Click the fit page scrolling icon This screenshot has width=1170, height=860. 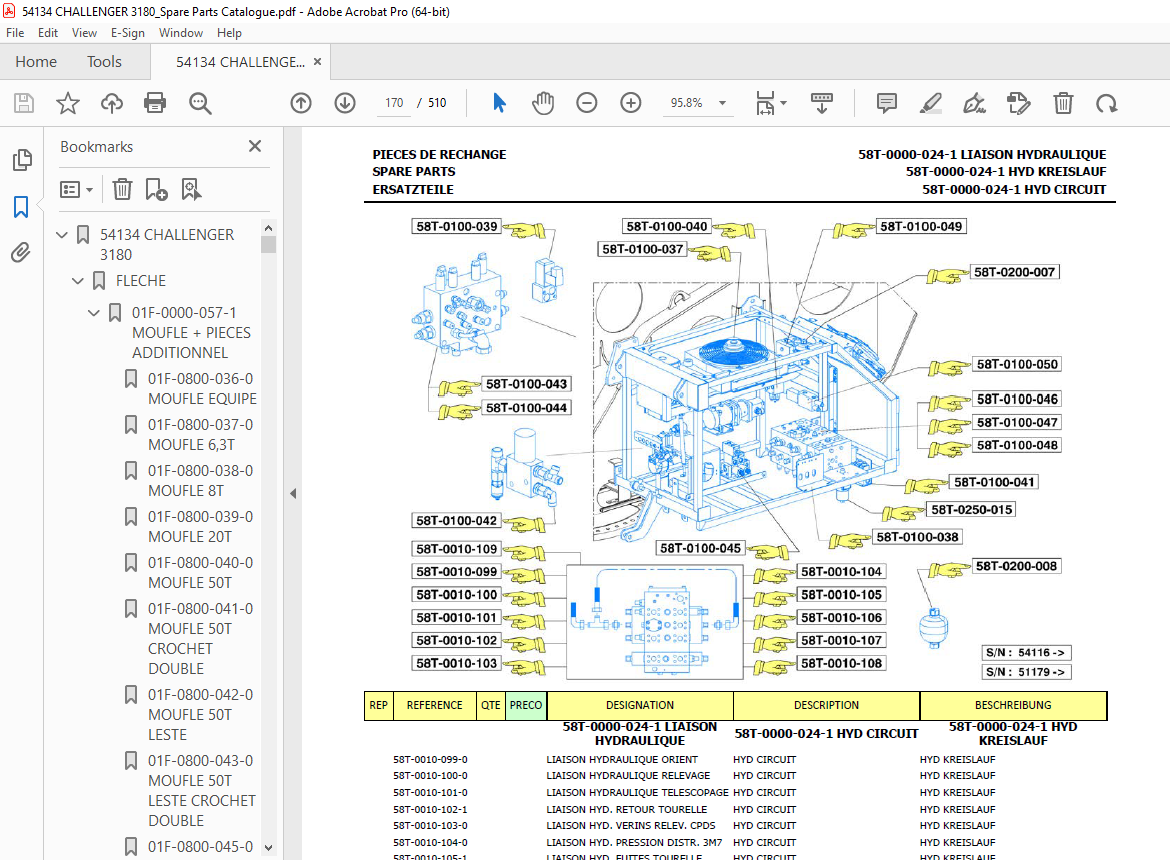tap(765, 103)
